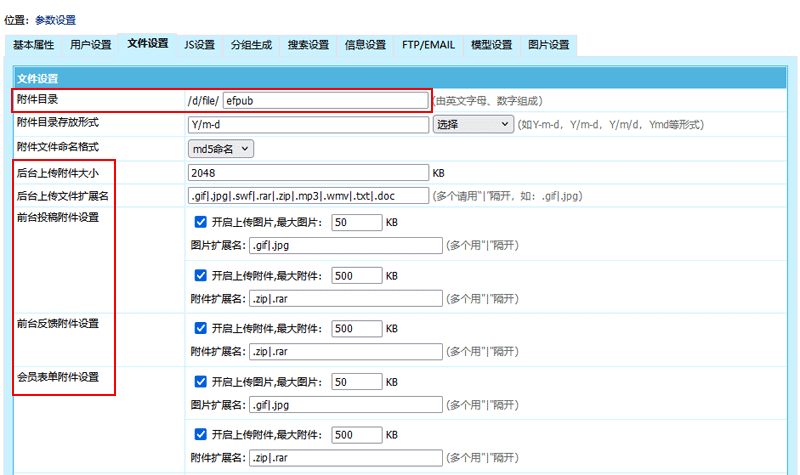This screenshot has width=800, height=475.
Task: Switch to the 信息设置 tab
Action: [365, 45]
